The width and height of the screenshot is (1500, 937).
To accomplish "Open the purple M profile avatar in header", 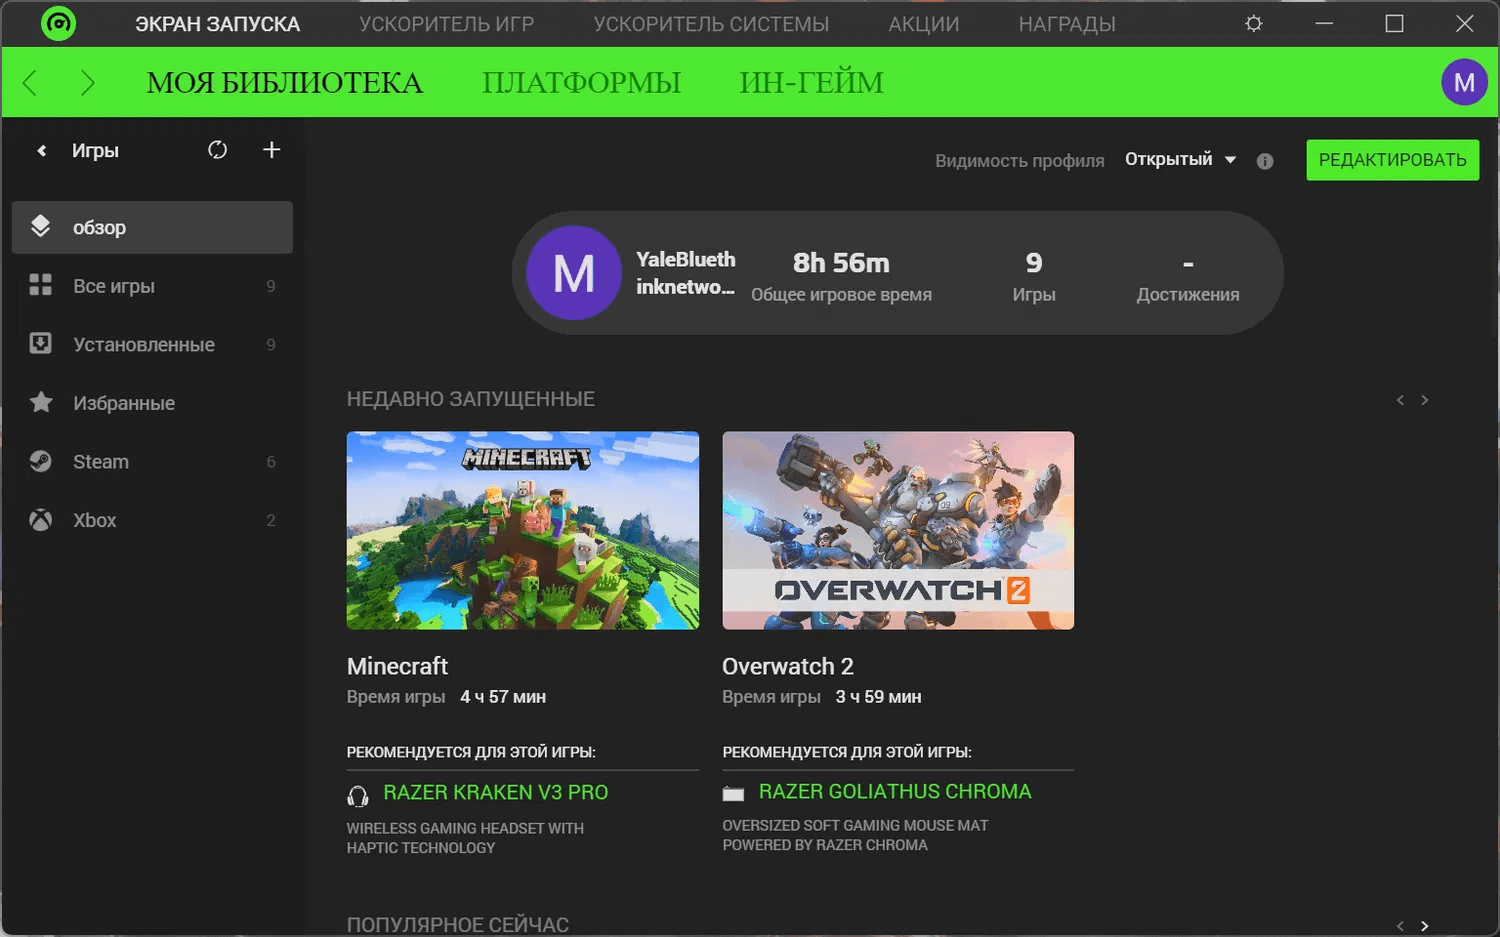I will coord(1463,82).
